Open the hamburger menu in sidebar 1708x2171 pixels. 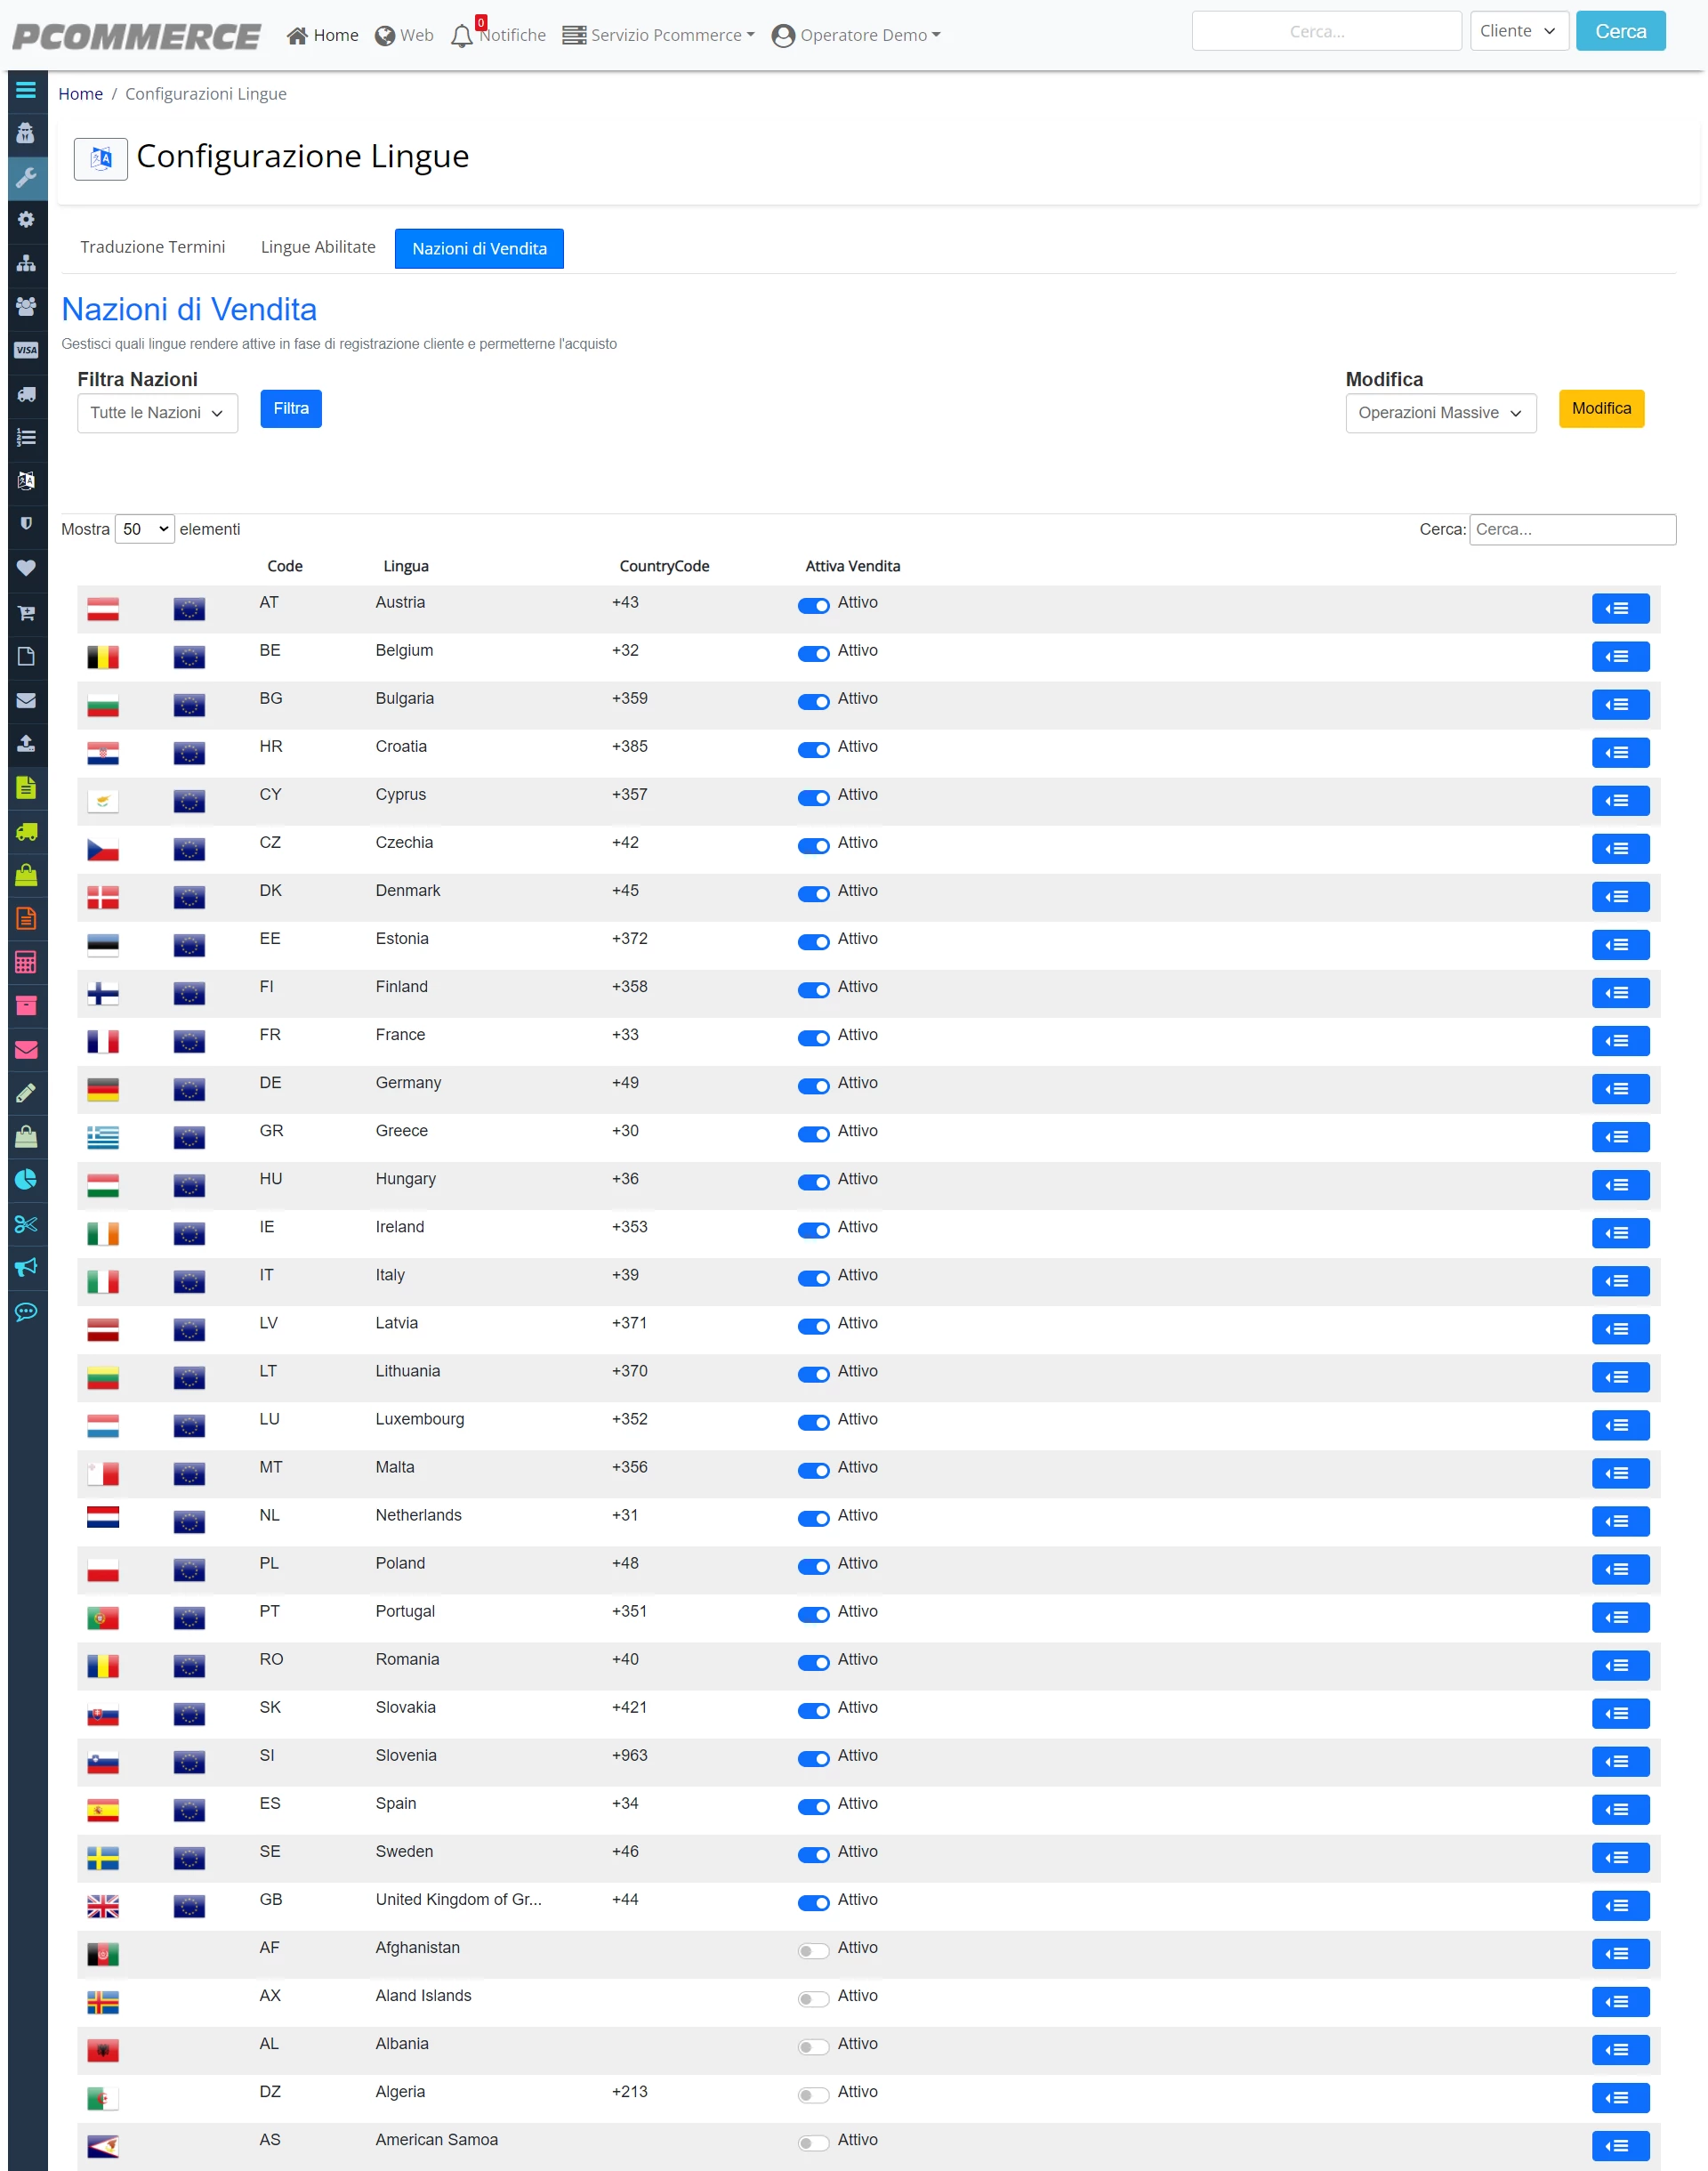coord(26,90)
